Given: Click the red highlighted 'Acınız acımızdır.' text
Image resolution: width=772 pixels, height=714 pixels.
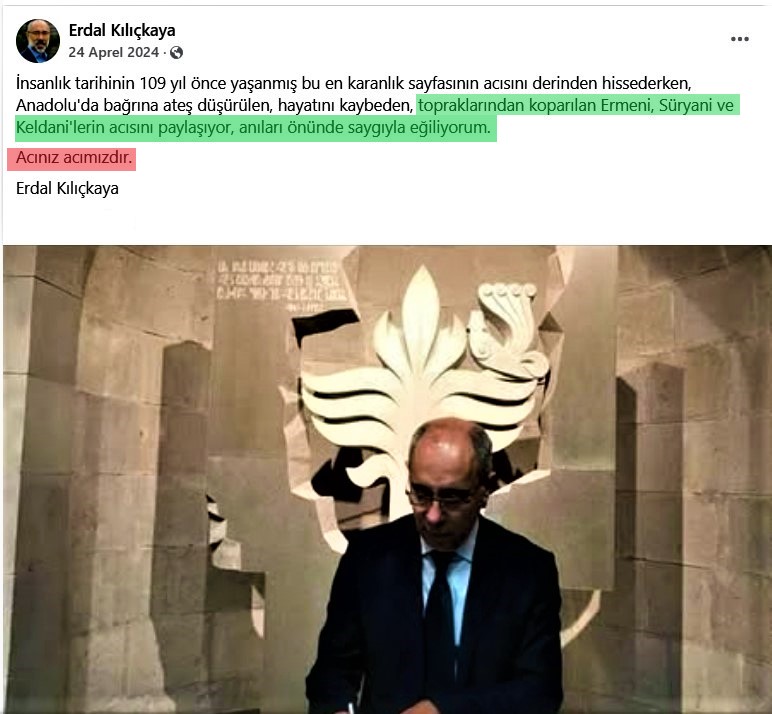Looking at the screenshot, I should [72, 158].
